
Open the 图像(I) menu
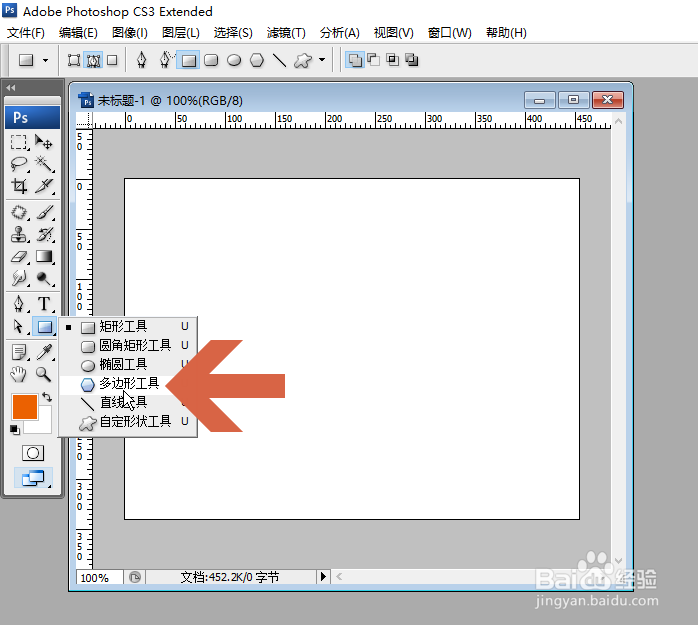coord(130,33)
